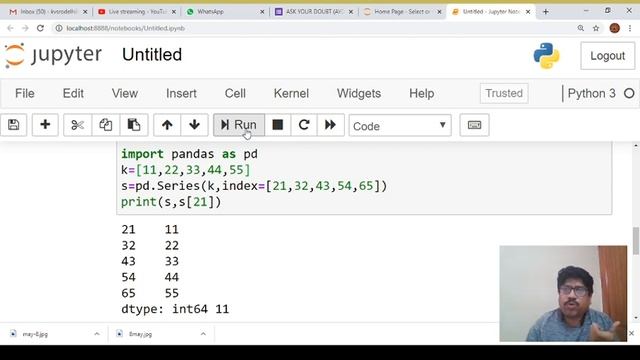This screenshot has height=360, width=640.
Task: Open the File menu
Action: pos(24,93)
